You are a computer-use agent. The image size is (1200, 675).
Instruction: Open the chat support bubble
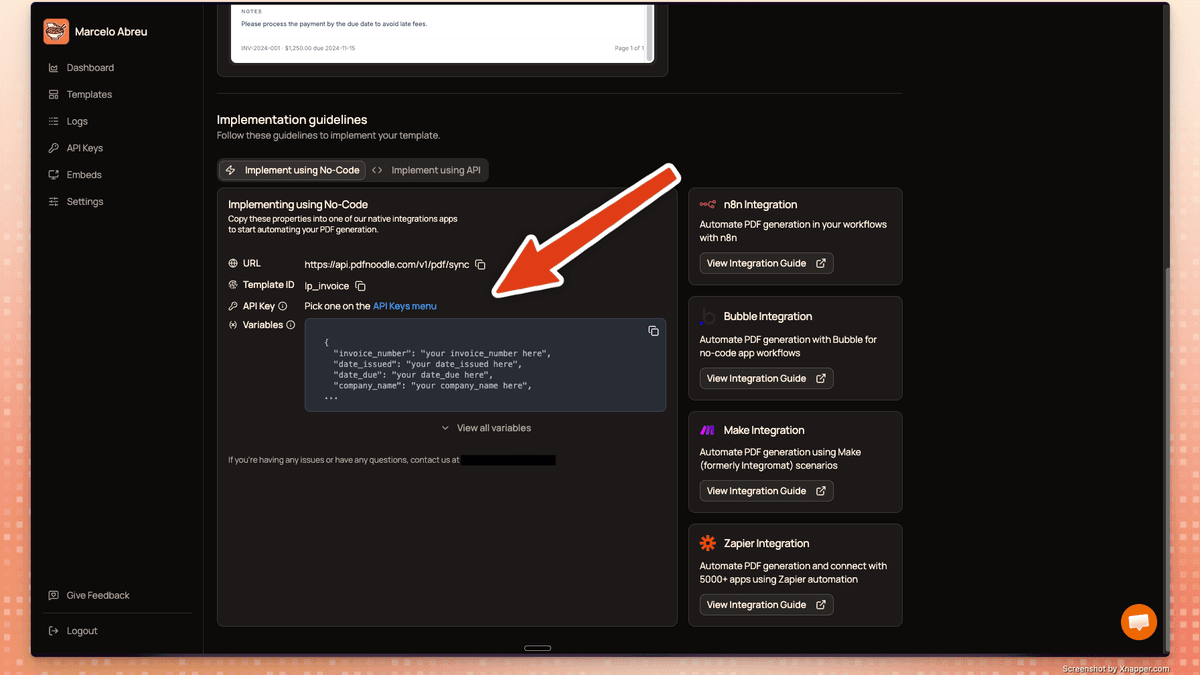tap(1138, 622)
